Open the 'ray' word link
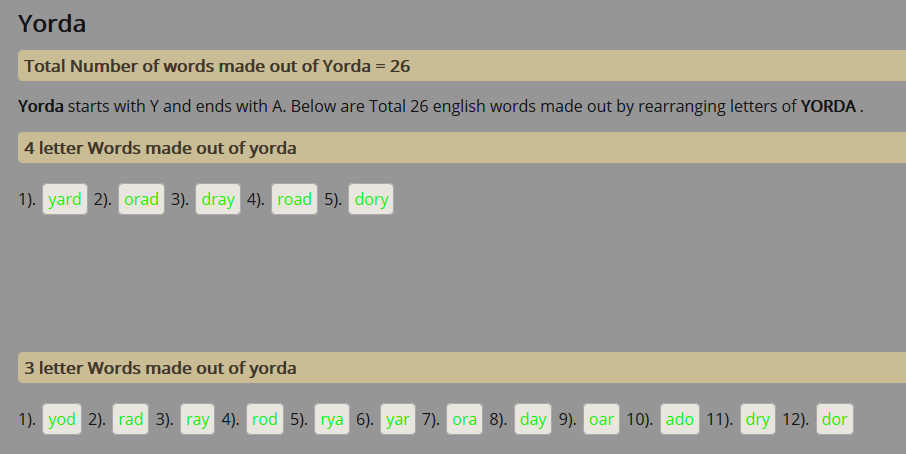 click(x=198, y=419)
